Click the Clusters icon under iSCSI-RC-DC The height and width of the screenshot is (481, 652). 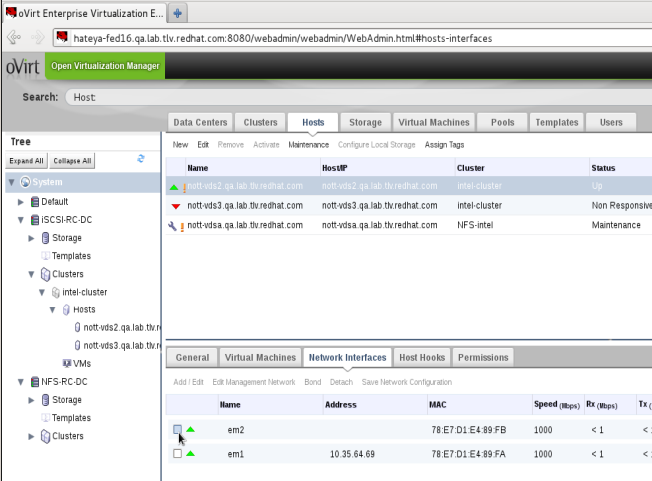click(45, 274)
